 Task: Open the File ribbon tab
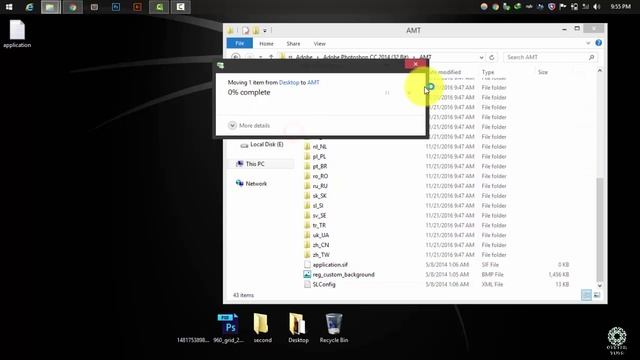pyautogui.click(x=240, y=43)
